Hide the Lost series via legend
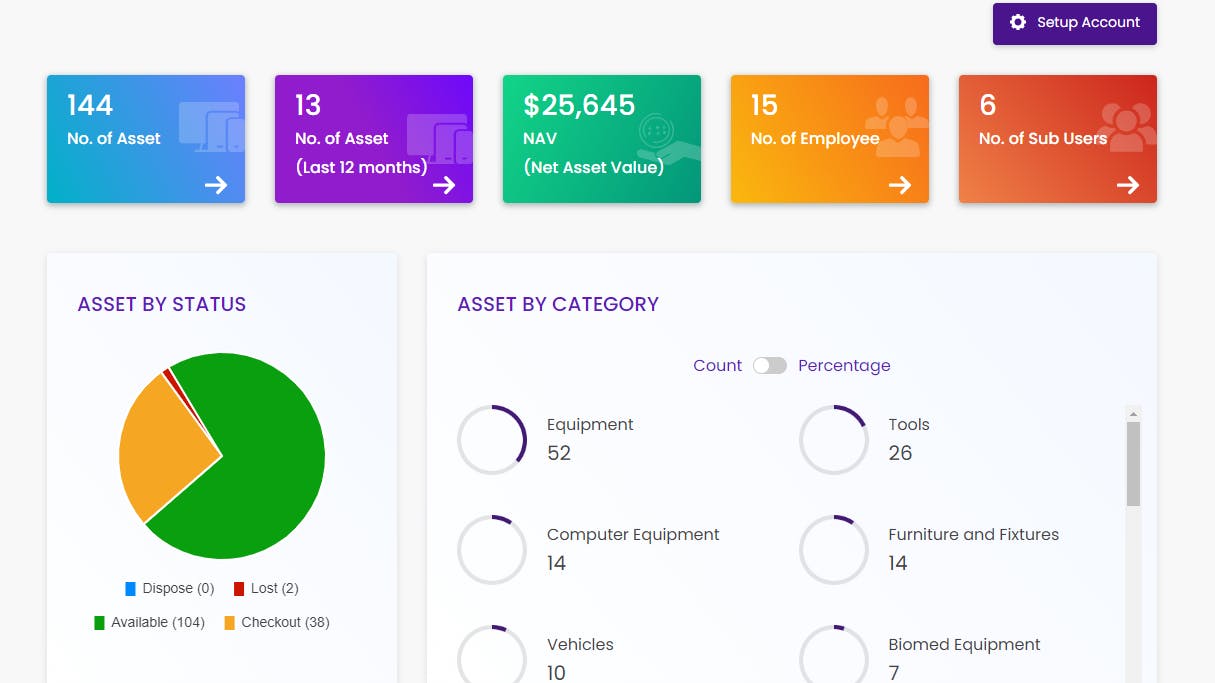The width and height of the screenshot is (1215, 683). click(x=266, y=589)
